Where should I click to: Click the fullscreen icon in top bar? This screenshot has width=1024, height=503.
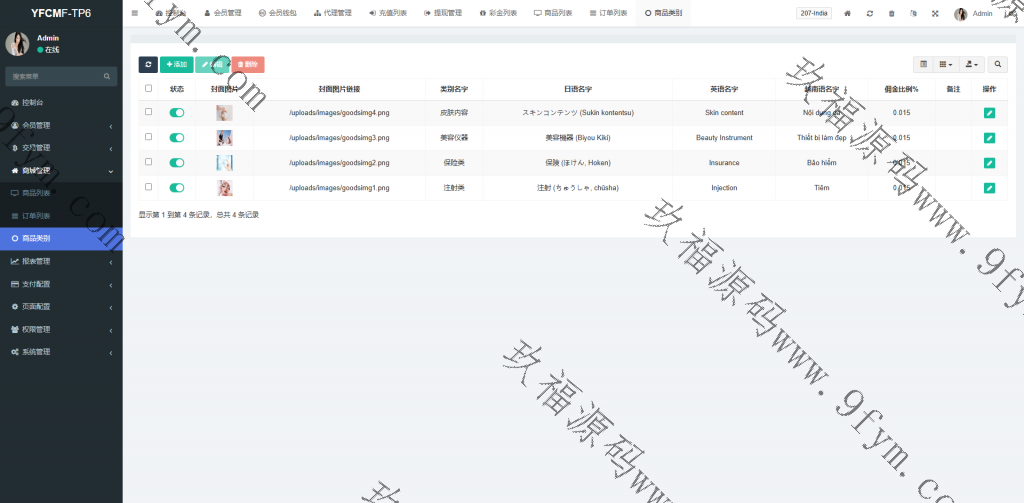pyautogui.click(x=935, y=13)
